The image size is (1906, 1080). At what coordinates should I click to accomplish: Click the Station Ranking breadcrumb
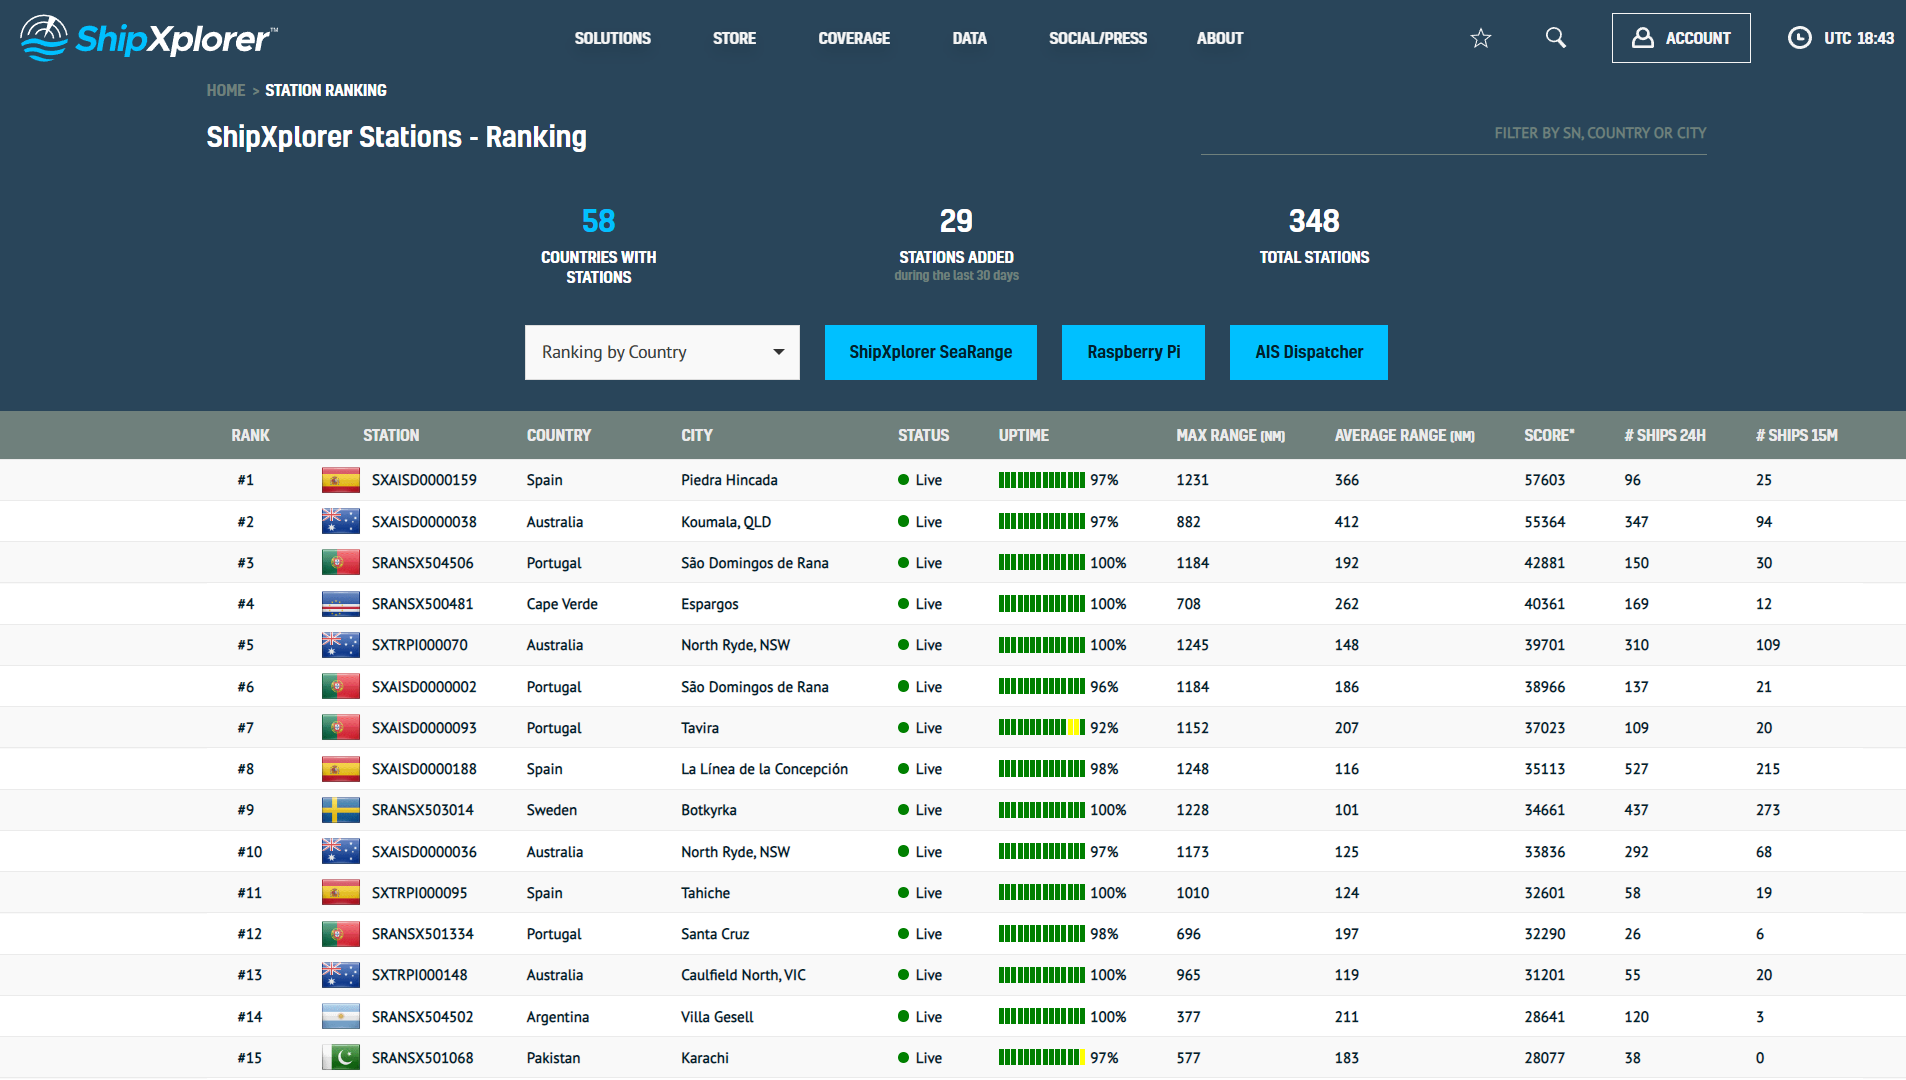(326, 90)
